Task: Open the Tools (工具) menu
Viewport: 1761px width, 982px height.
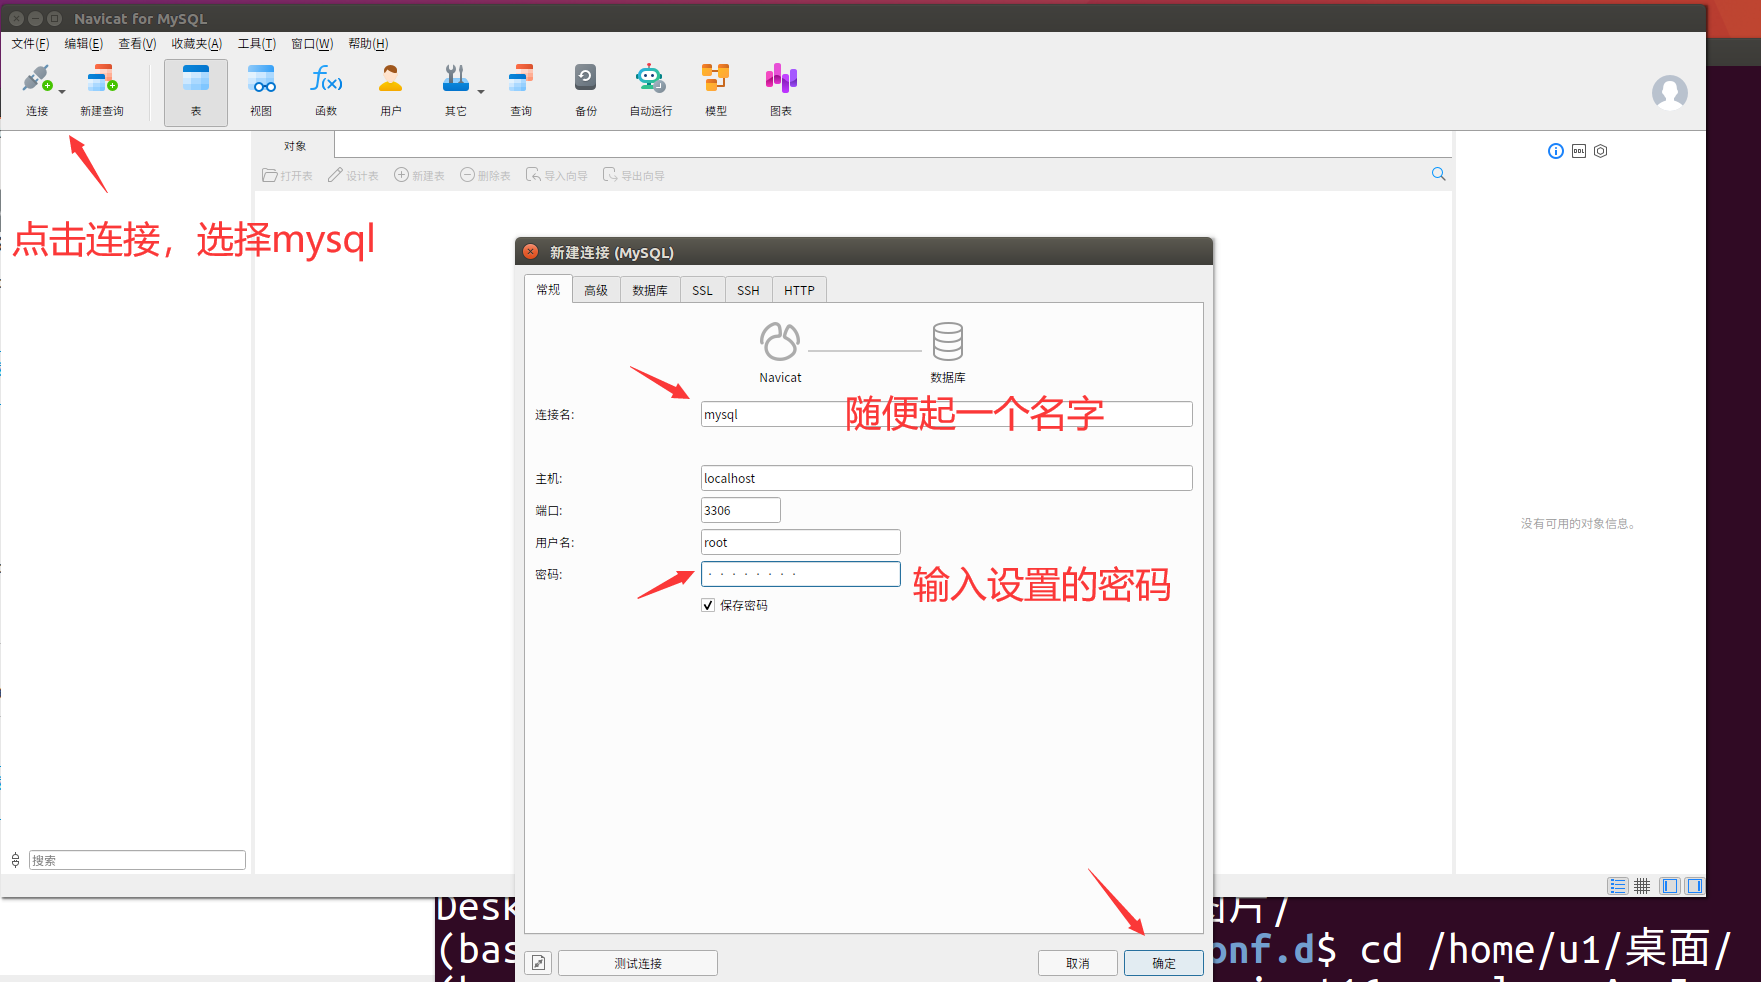Action: pyautogui.click(x=257, y=44)
